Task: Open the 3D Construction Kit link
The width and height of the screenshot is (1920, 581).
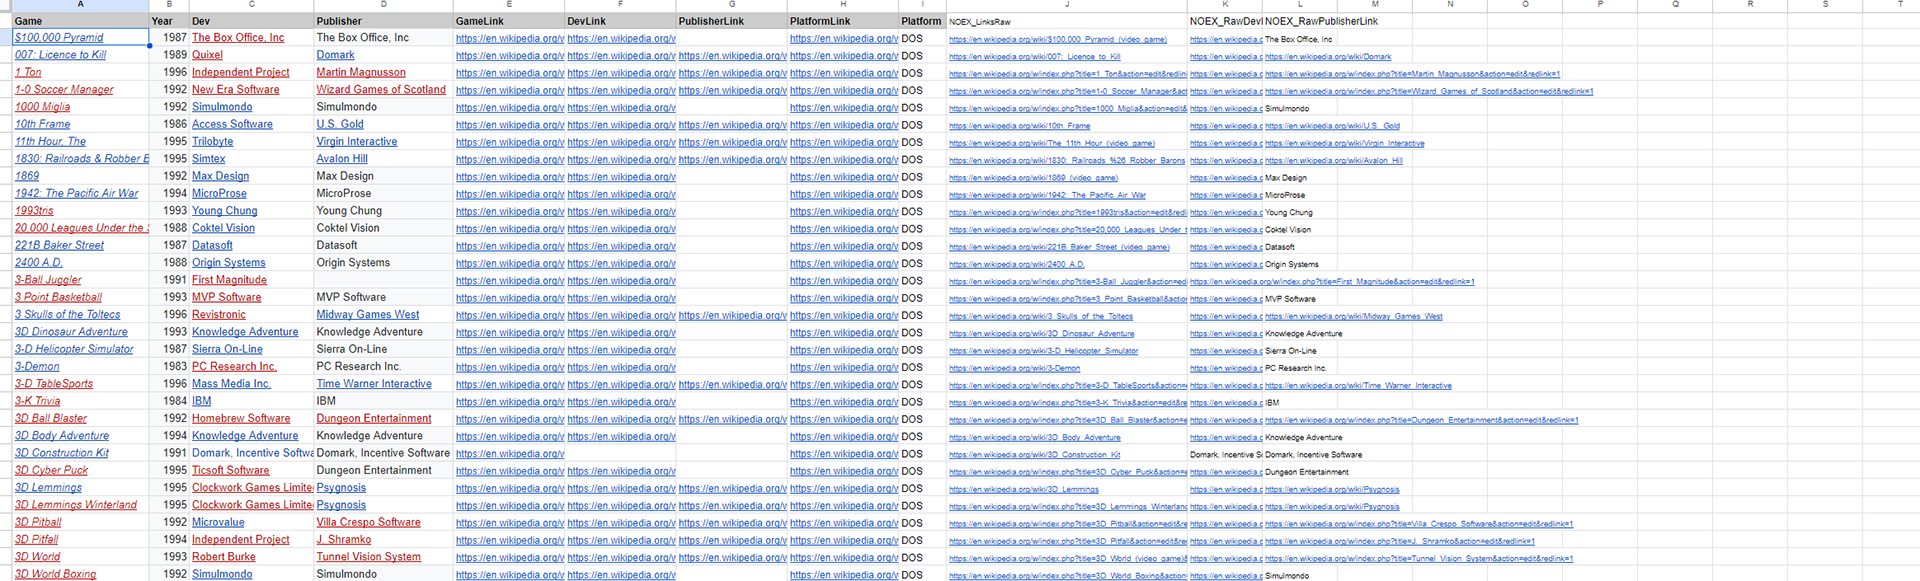Action: (x=62, y=453)
